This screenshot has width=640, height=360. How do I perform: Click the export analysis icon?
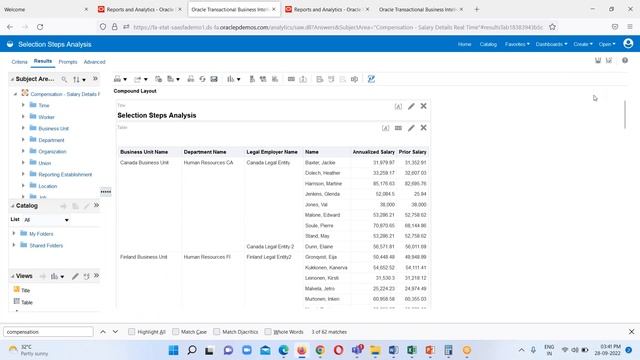coord(138,79)
